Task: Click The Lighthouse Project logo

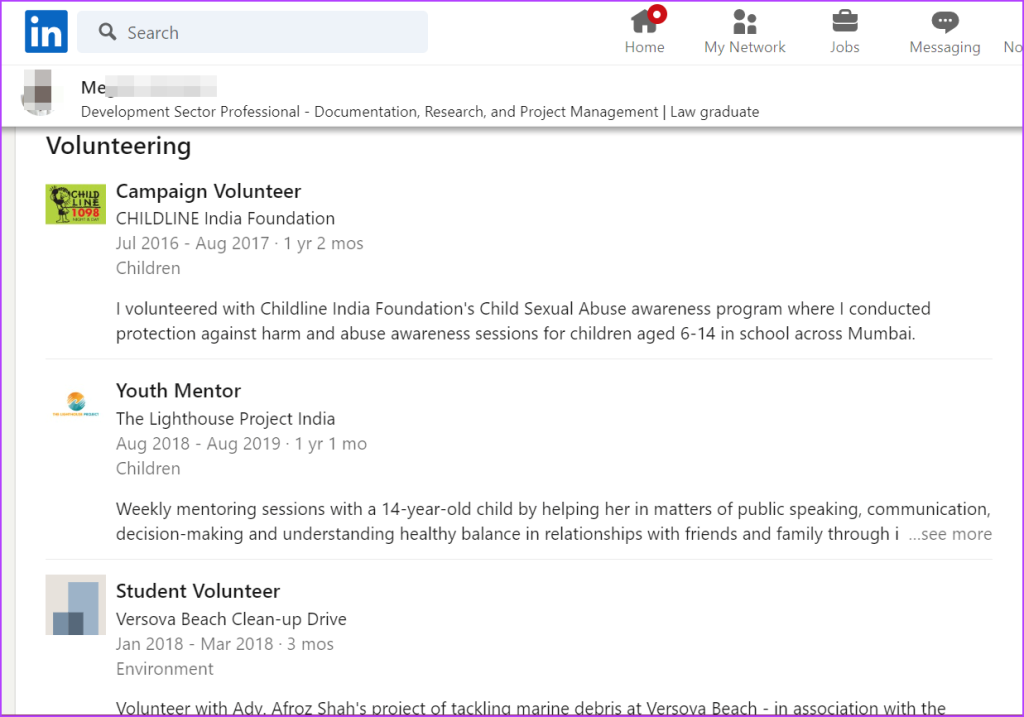Action: pos(76,403)
